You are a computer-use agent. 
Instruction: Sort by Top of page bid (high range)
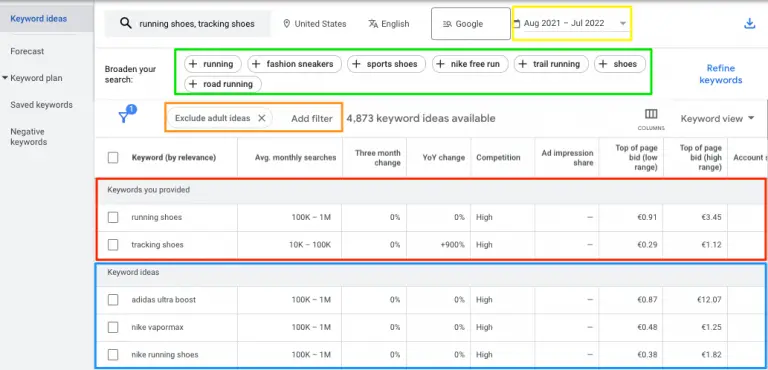tap(701, 158)
